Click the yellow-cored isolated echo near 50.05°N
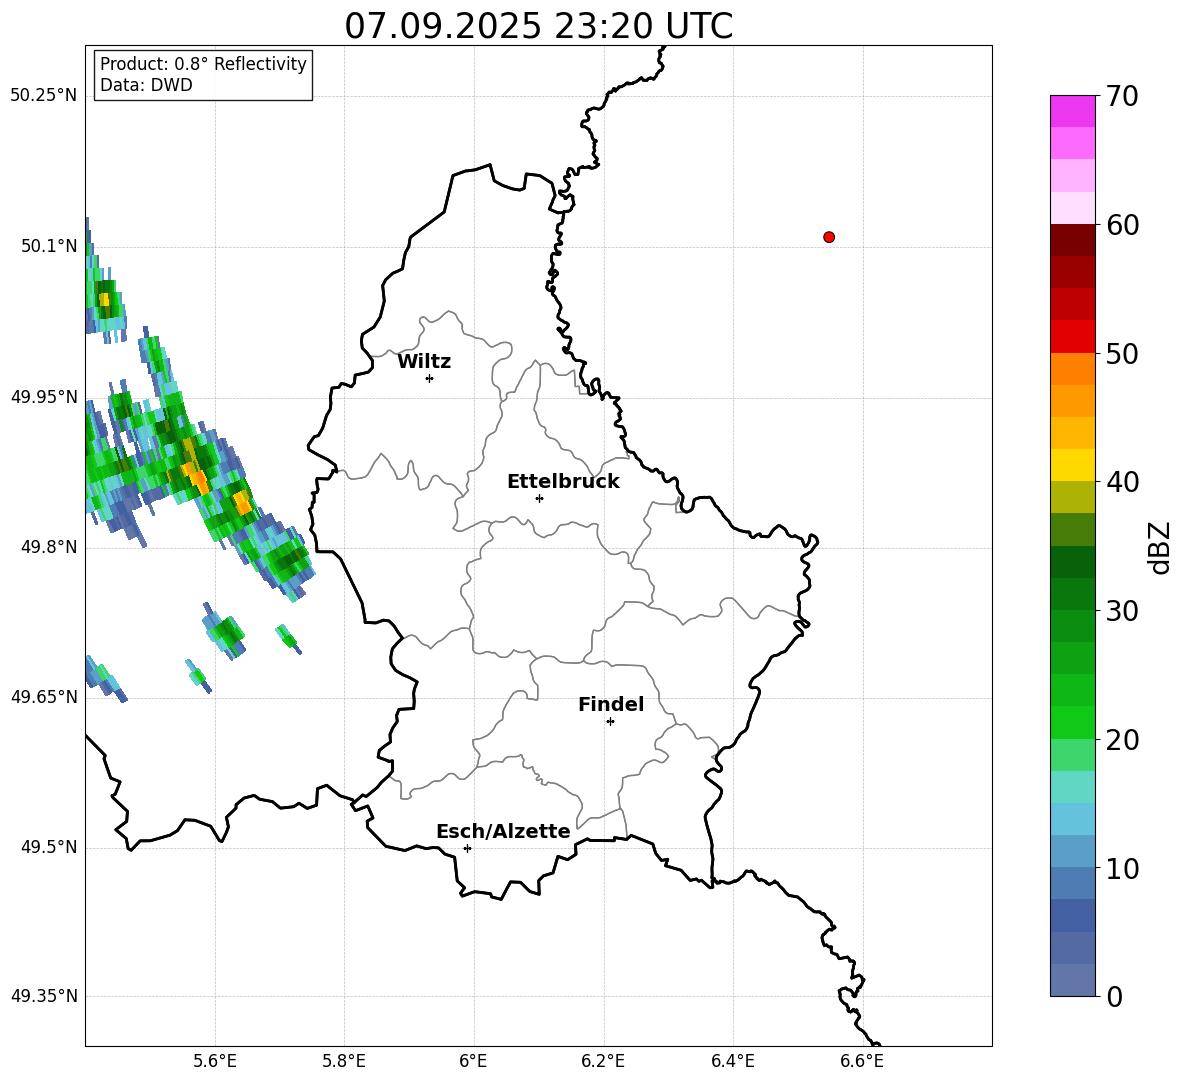The image size is (1184, 1081). (x=105, y=300)
